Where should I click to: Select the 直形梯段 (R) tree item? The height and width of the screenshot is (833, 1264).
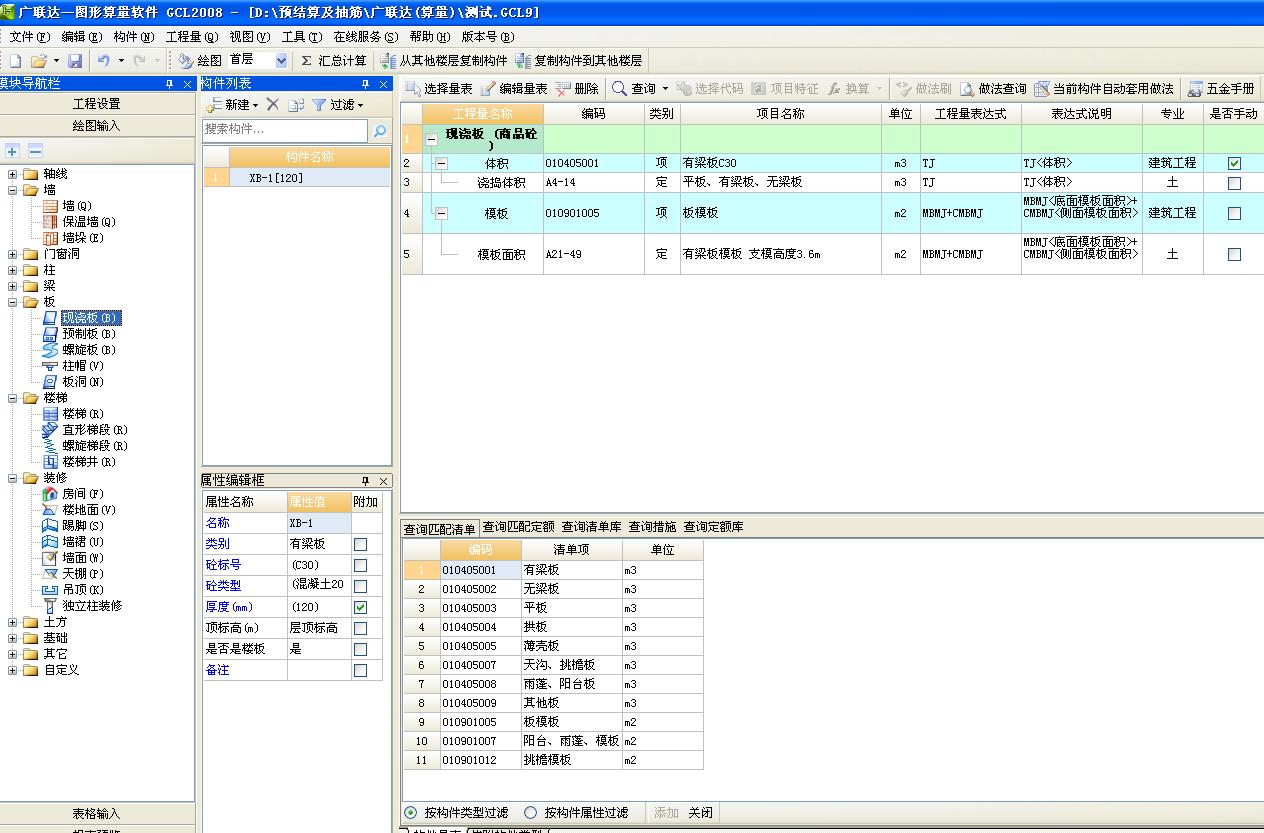coord(95,430)
